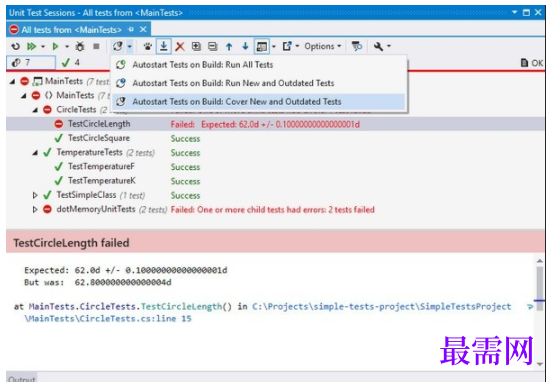The width and height of the screenshot is (552, 382).
Task: Click the OK status document icon
Action: point(524,63)
